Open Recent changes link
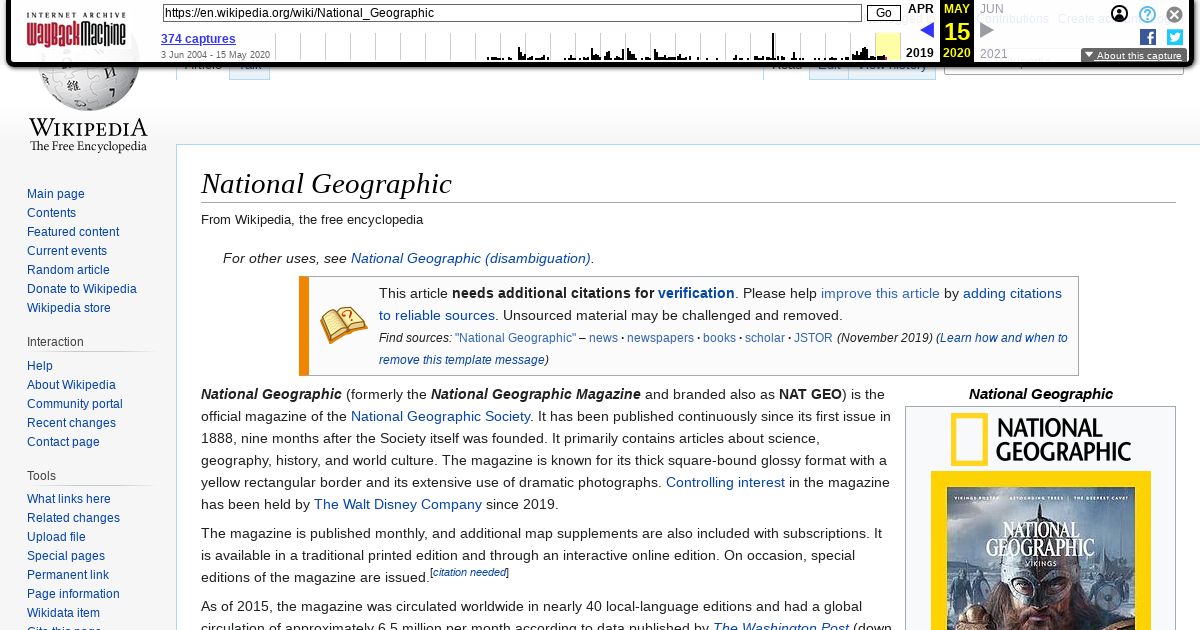The width and height of the screenshot is (1200, 630). click(71, 423)
